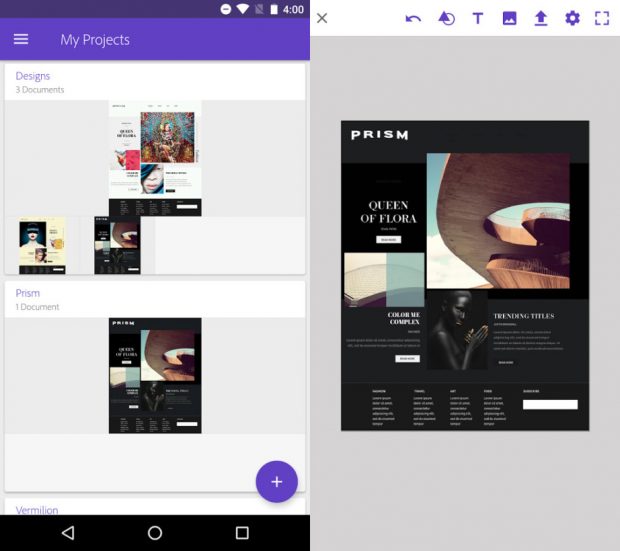The width and height of the screenshot is (620, 551).
Task: Click the white button under COLOR ME COMPLEX
Action: [407, 358]
